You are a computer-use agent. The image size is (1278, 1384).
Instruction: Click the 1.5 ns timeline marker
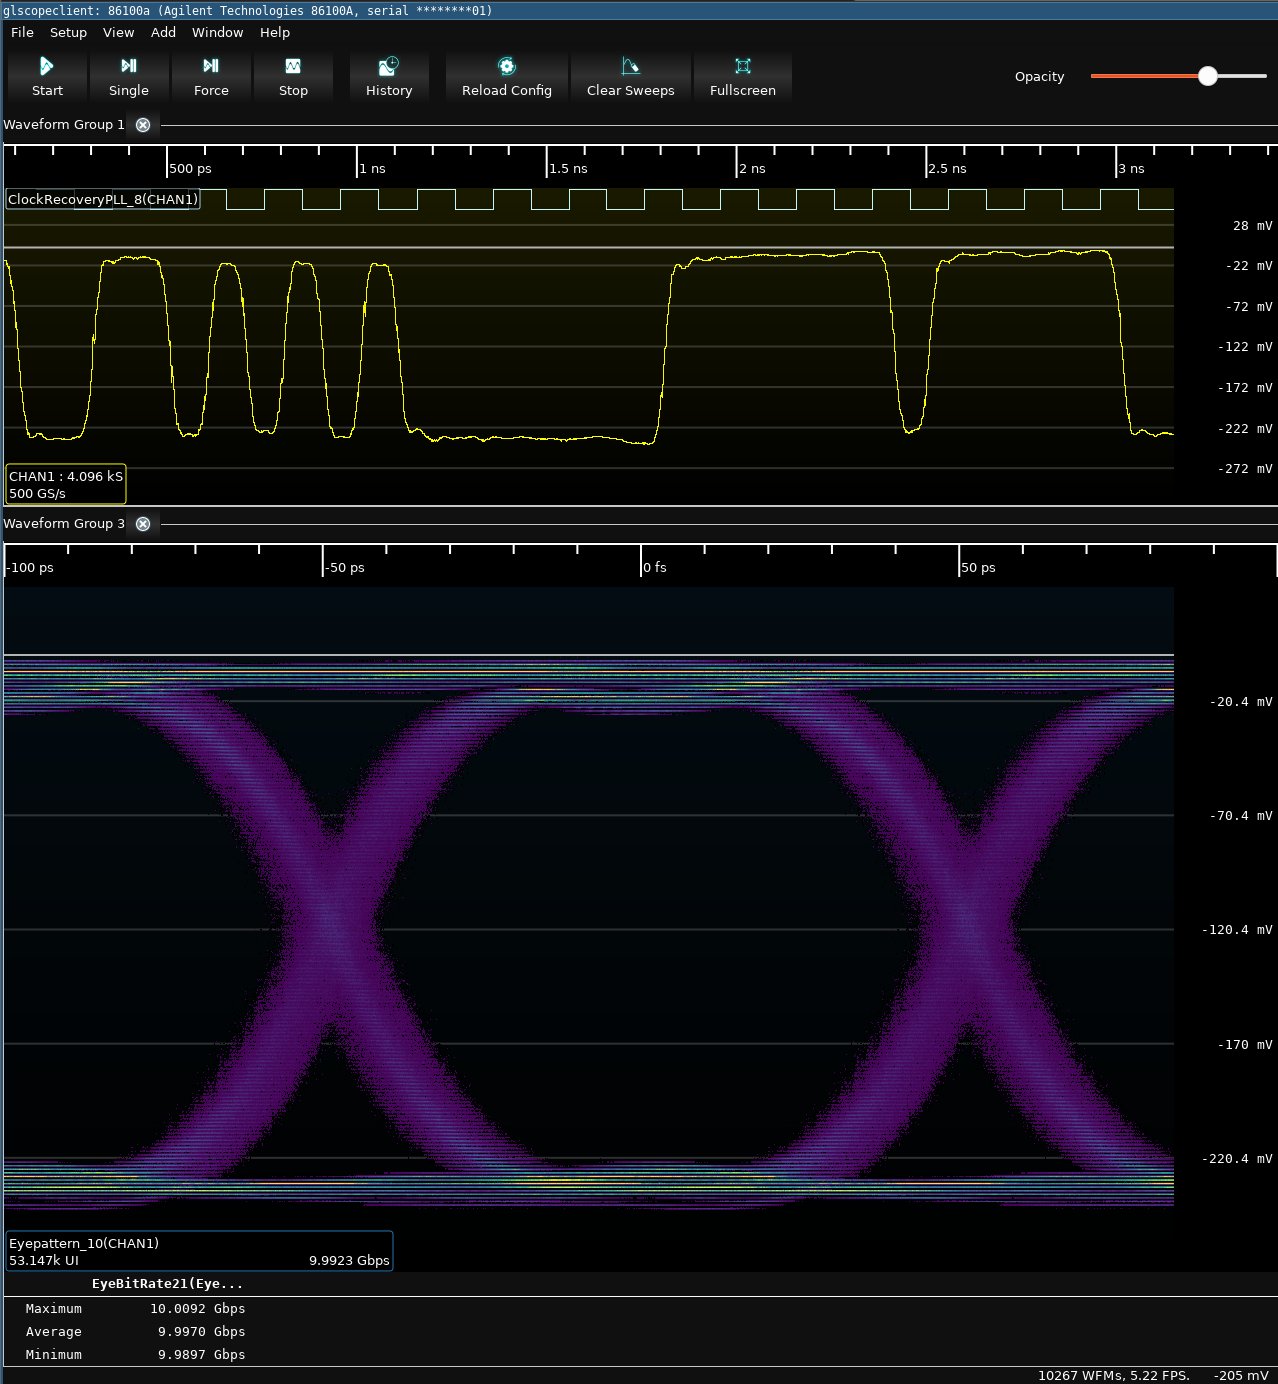click(x=568, y=168)
